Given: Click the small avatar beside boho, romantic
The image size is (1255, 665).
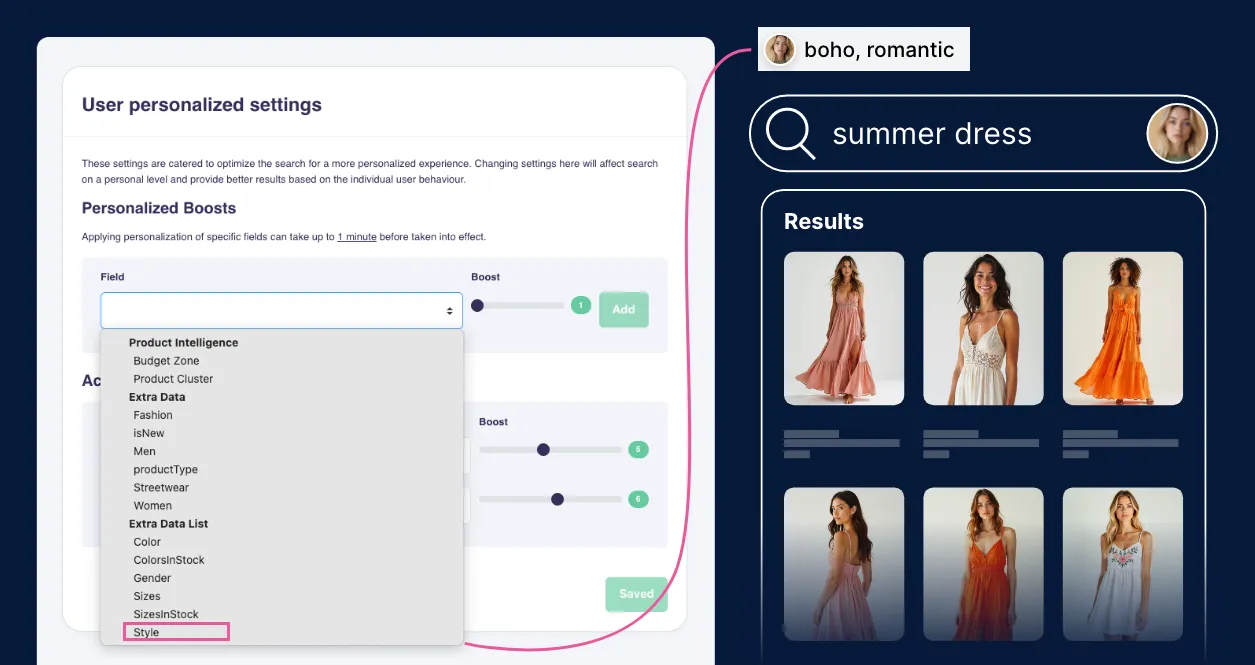Looking at the screenshot, I should (780, 49).
